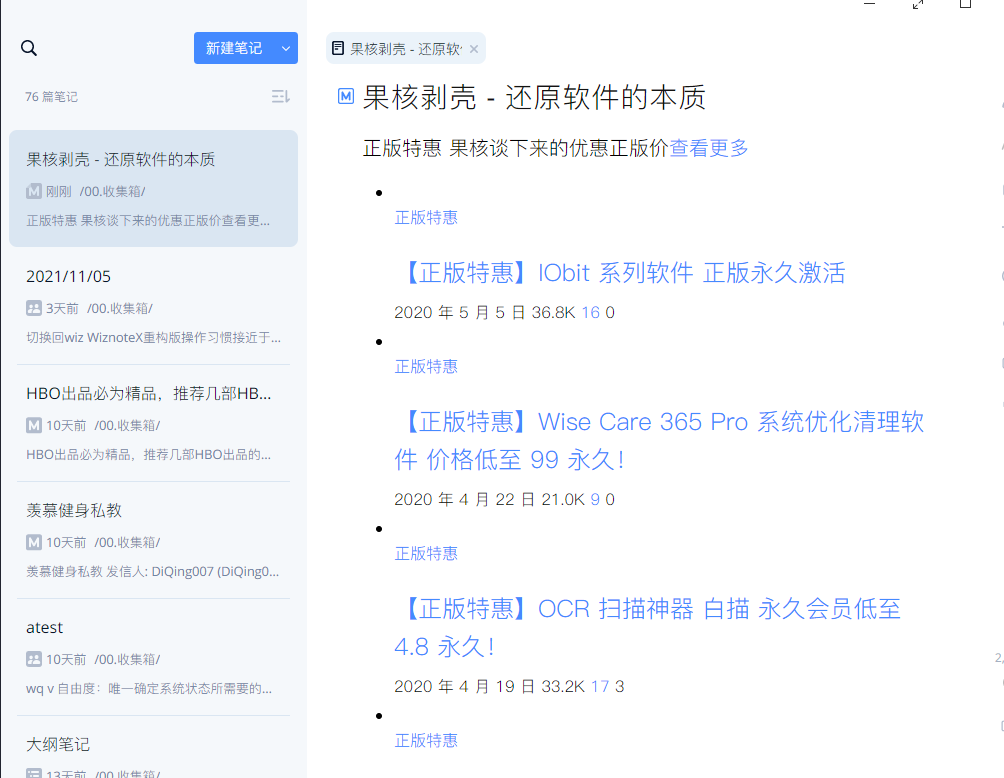Open the 羡慕健身私教 note
This screenshot has width=1004, height=778.
coord(154,540)
